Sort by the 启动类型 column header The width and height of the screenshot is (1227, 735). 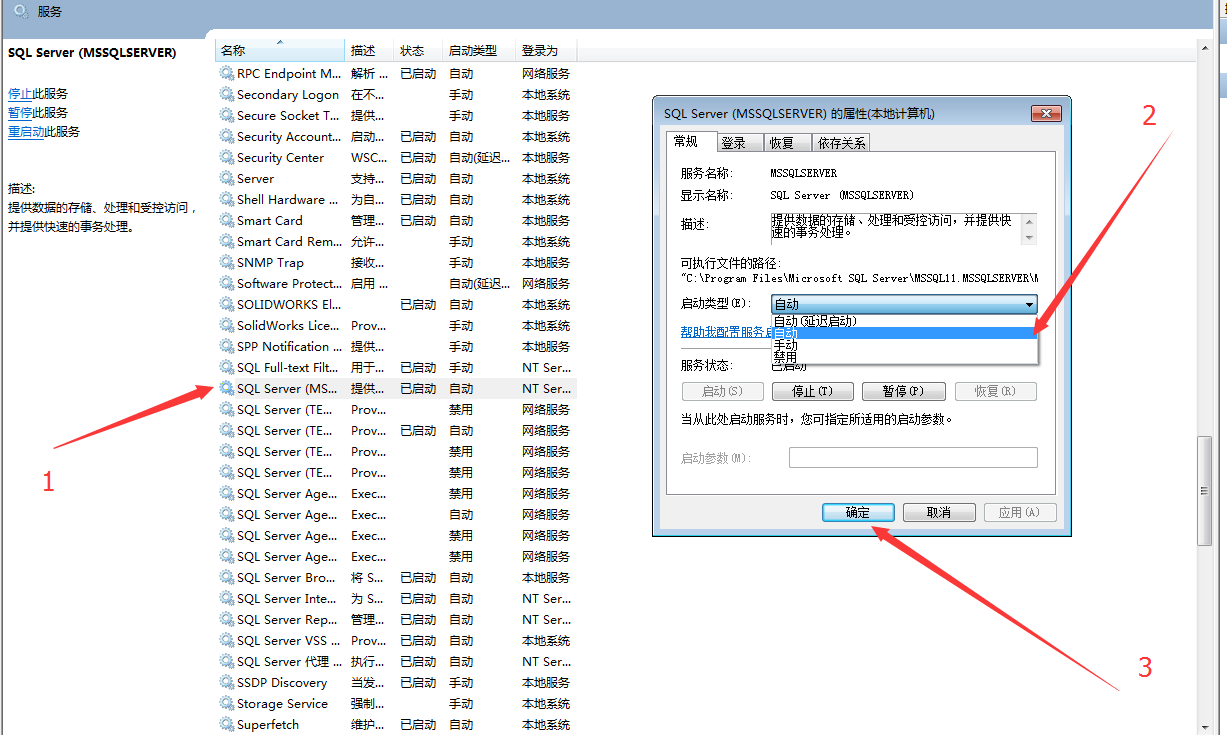tap(480, 50)
